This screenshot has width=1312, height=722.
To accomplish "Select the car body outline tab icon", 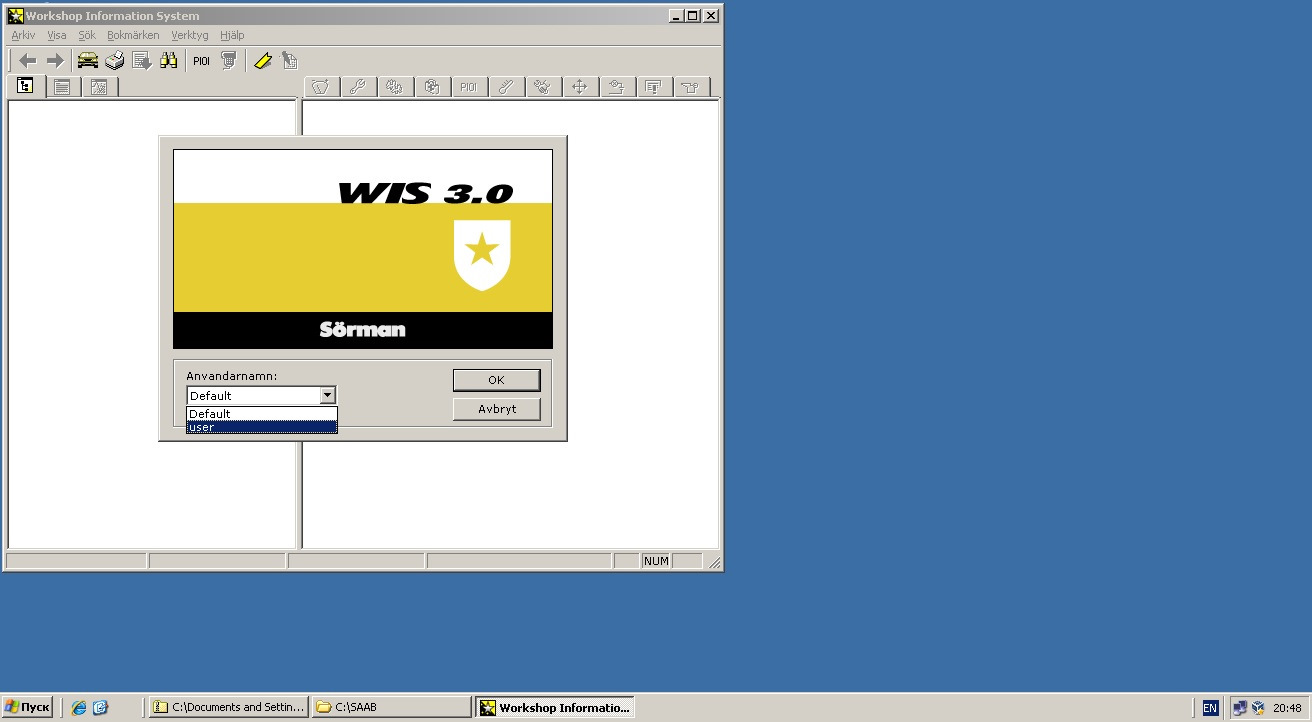I will click(x=320, y=87).
